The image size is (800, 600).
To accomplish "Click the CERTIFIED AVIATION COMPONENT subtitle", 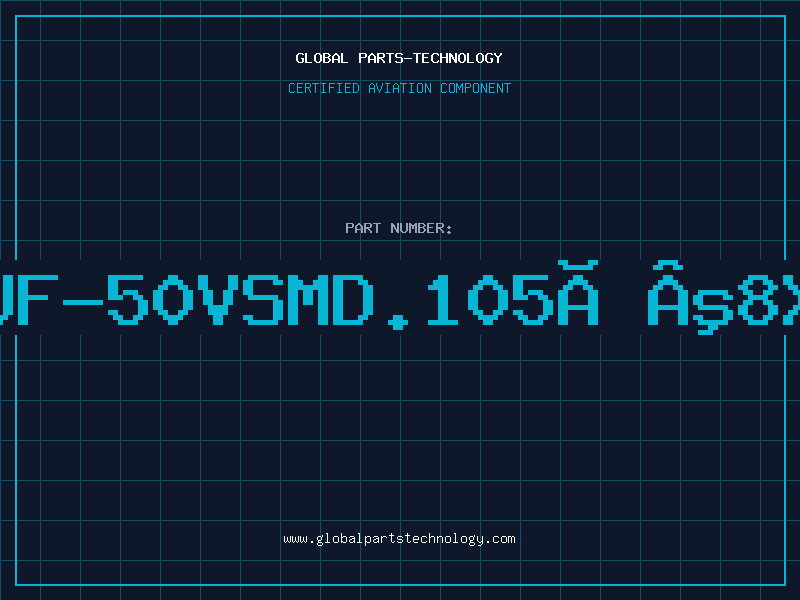I will click(x=399, y=88).
